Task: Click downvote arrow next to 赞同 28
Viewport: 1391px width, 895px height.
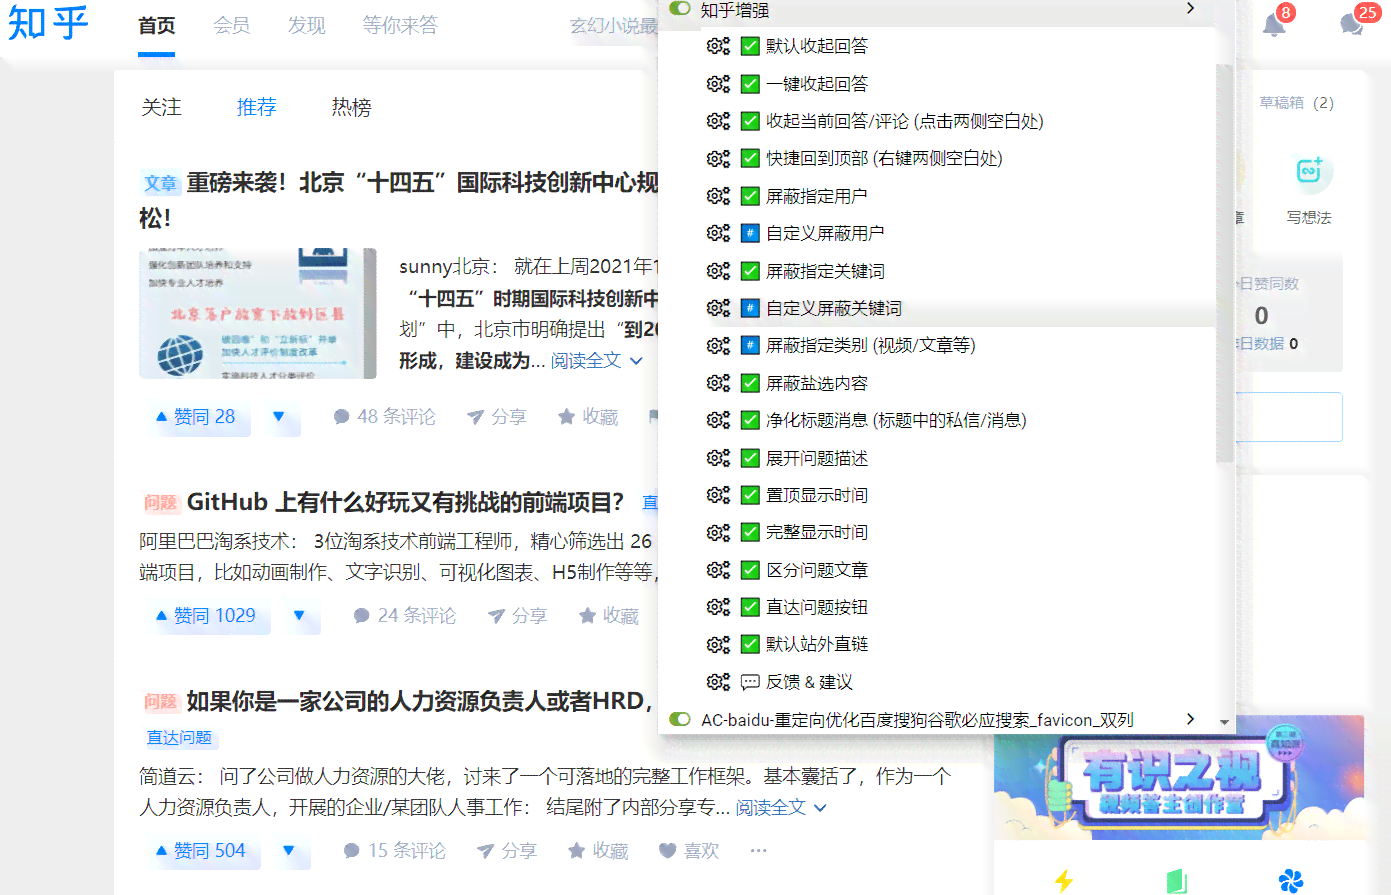Action: 279,417
